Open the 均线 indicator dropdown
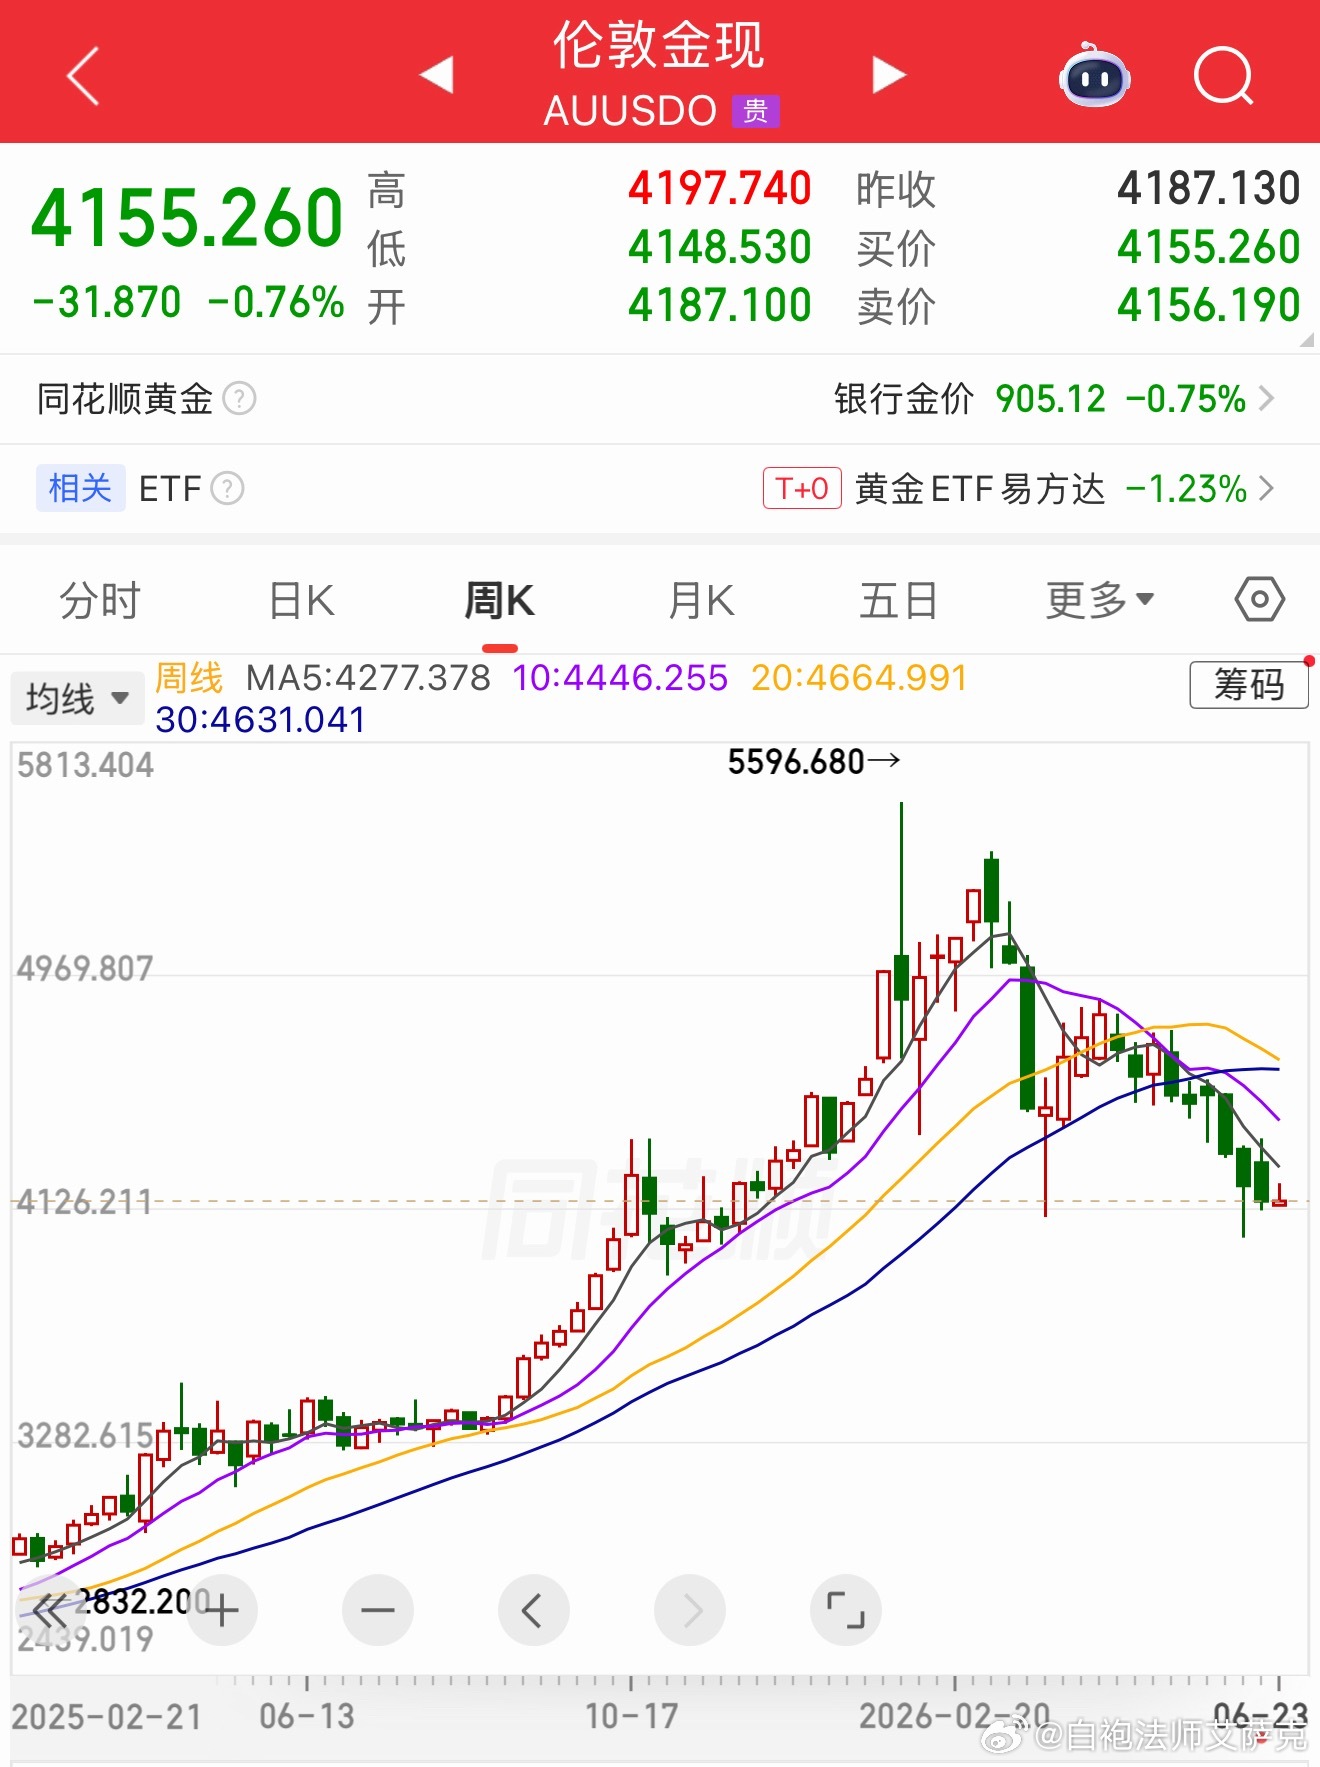The height and width of the screenshot is (1767, 1320). pyautogui.click(x=77, y=698)
